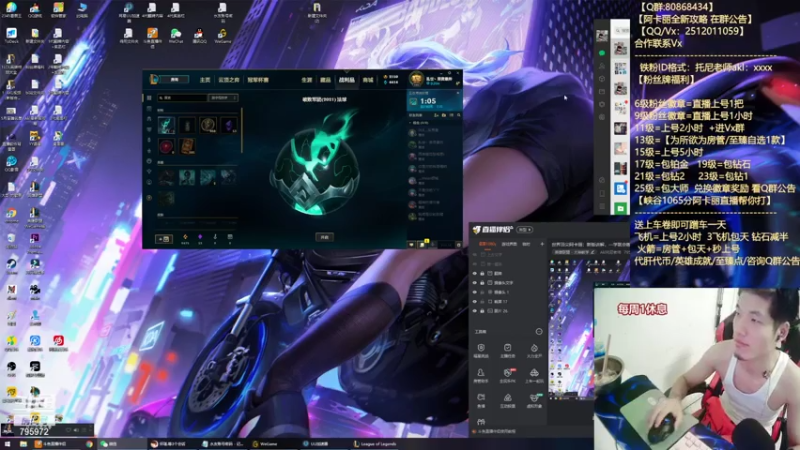The width and height of the screenshot is (800, 450).
Task: Open WeGame desktop shortcut icon
Action: click(x=222, y=36)
